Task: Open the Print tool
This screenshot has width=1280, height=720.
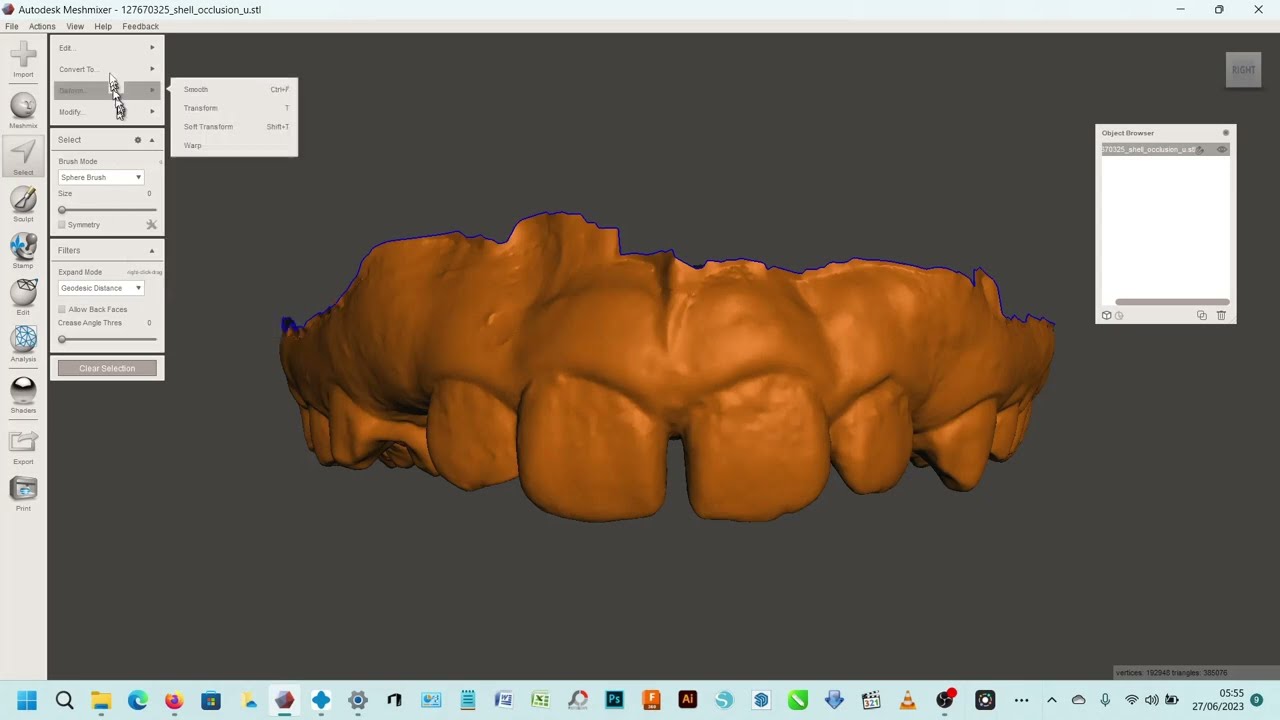Action: (23, 492)
